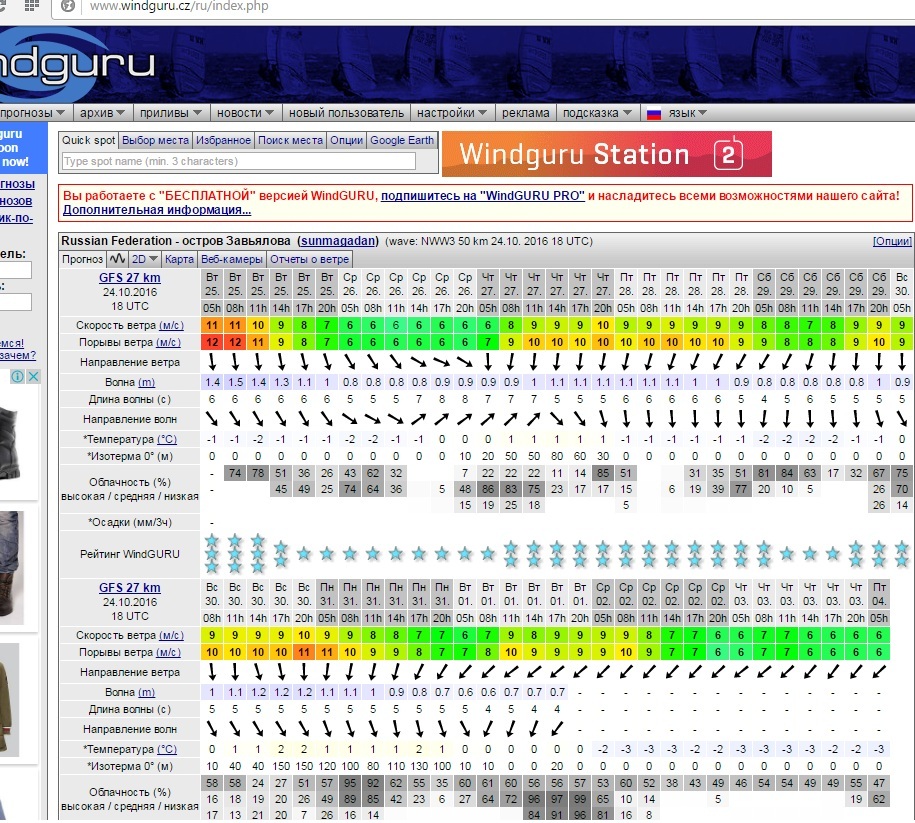
Task: Open новый пользователь menu item
Action: tap(346, 113)
